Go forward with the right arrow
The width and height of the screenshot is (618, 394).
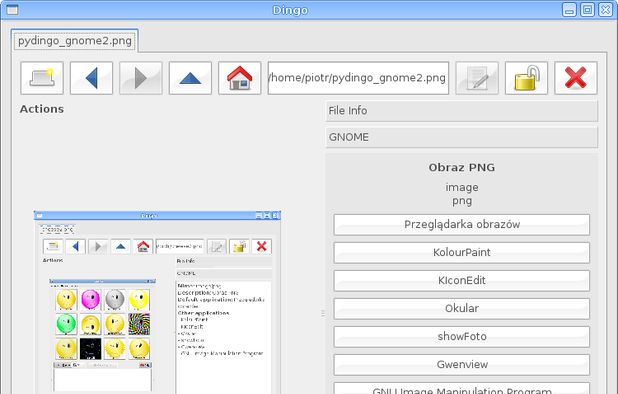click(141, 78)
